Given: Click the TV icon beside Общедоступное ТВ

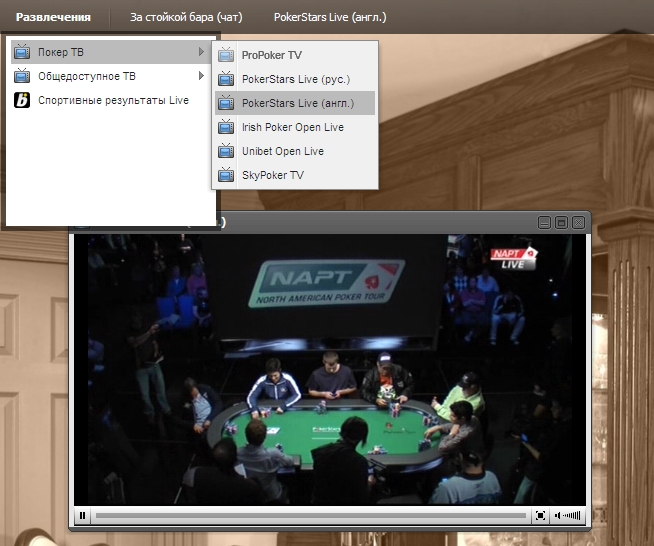Looking at the screenshot, I should pyautogui.click(x=22, y=76).
